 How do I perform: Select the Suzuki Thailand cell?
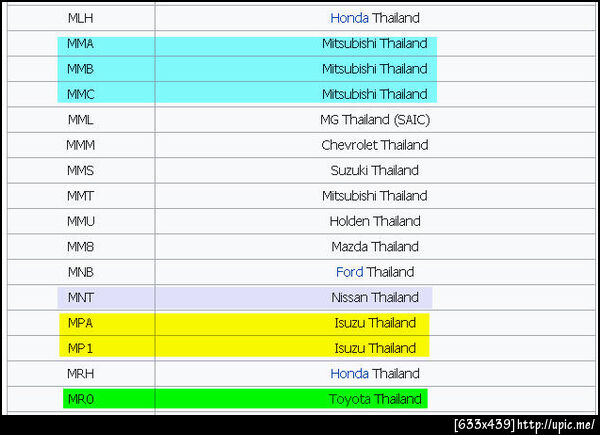(375, 170)
